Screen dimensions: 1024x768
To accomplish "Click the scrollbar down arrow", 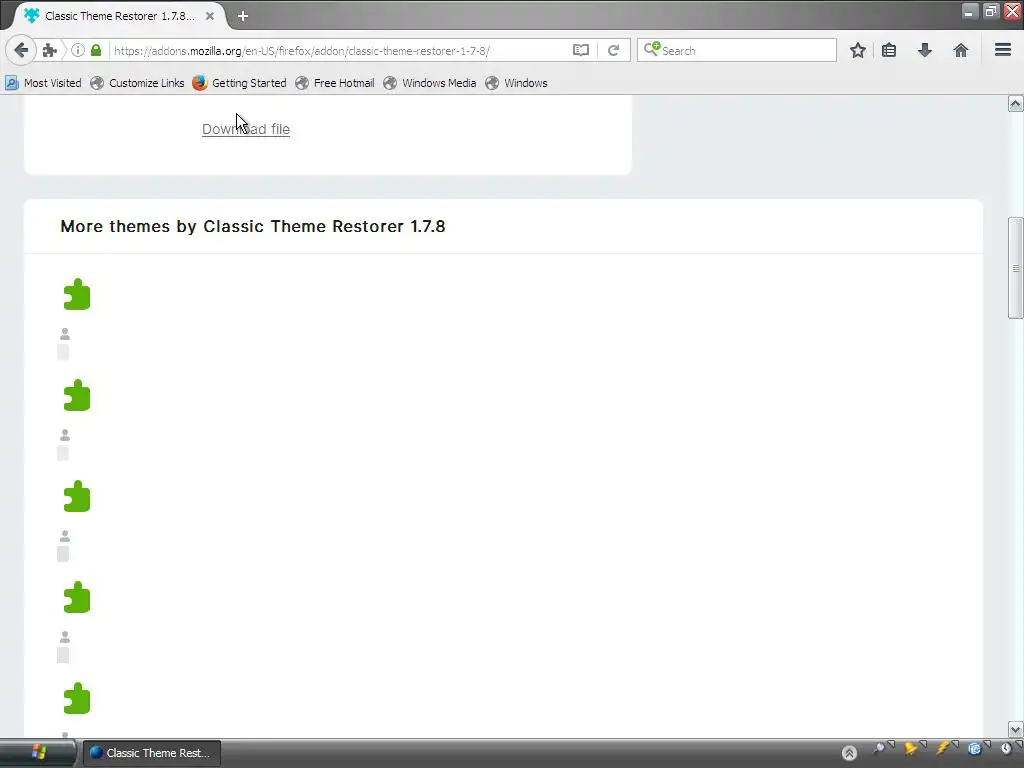I will (1016, 729).
